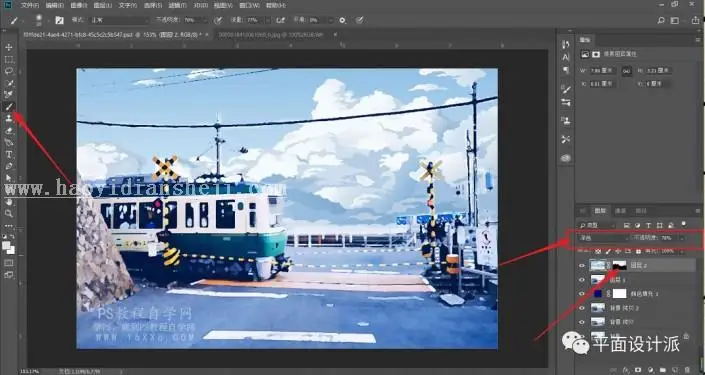Toggle the layer filtering switch on/off
The image size is (705, 375).
[684, 224]
